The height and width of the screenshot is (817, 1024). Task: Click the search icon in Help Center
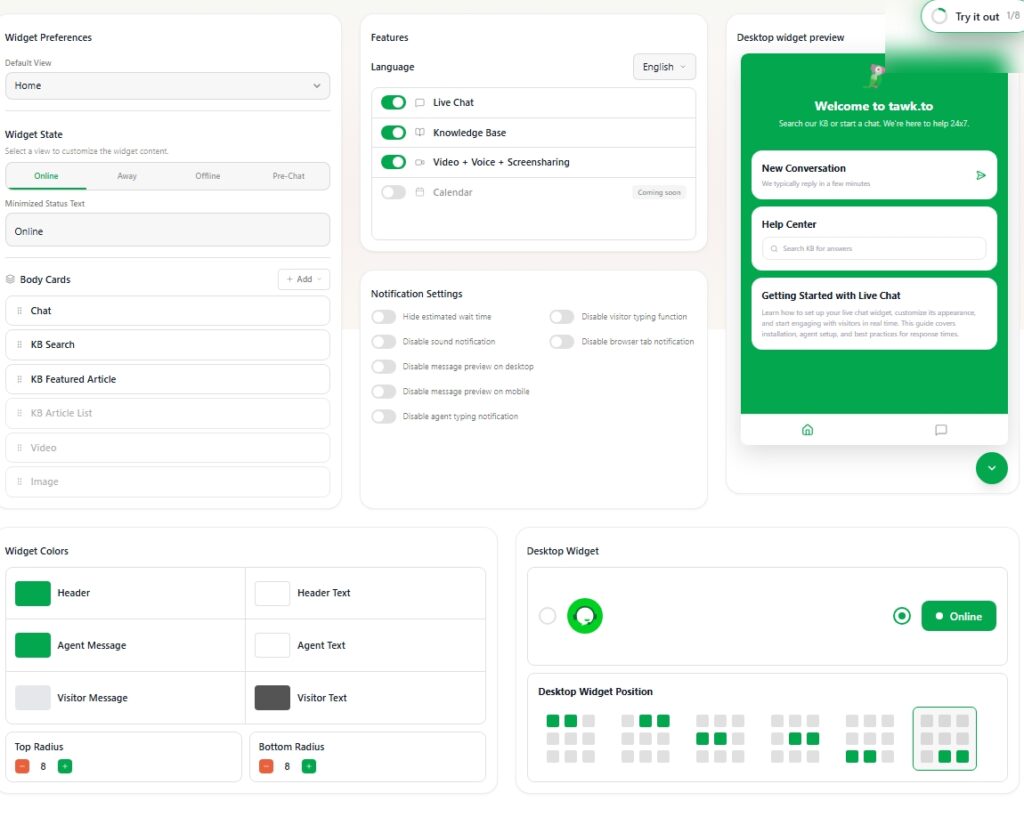coord(774,249)
